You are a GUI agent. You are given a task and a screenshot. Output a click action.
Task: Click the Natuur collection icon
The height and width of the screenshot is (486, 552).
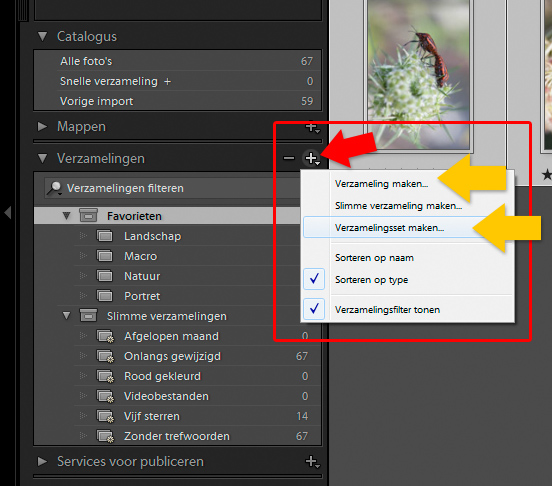click(105, 276)
